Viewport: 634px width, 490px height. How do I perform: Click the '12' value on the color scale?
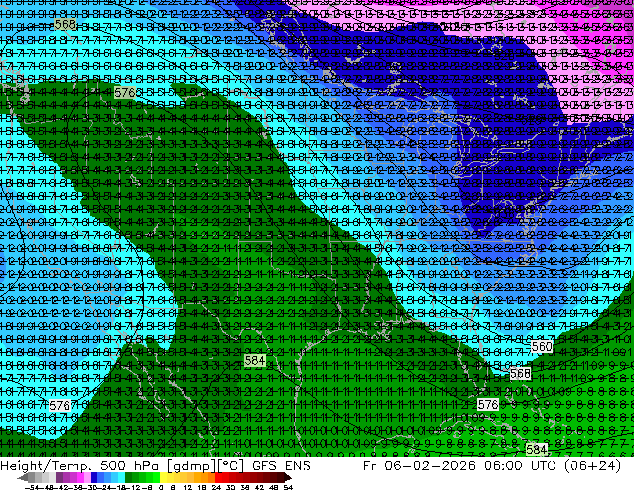[188, 487]
